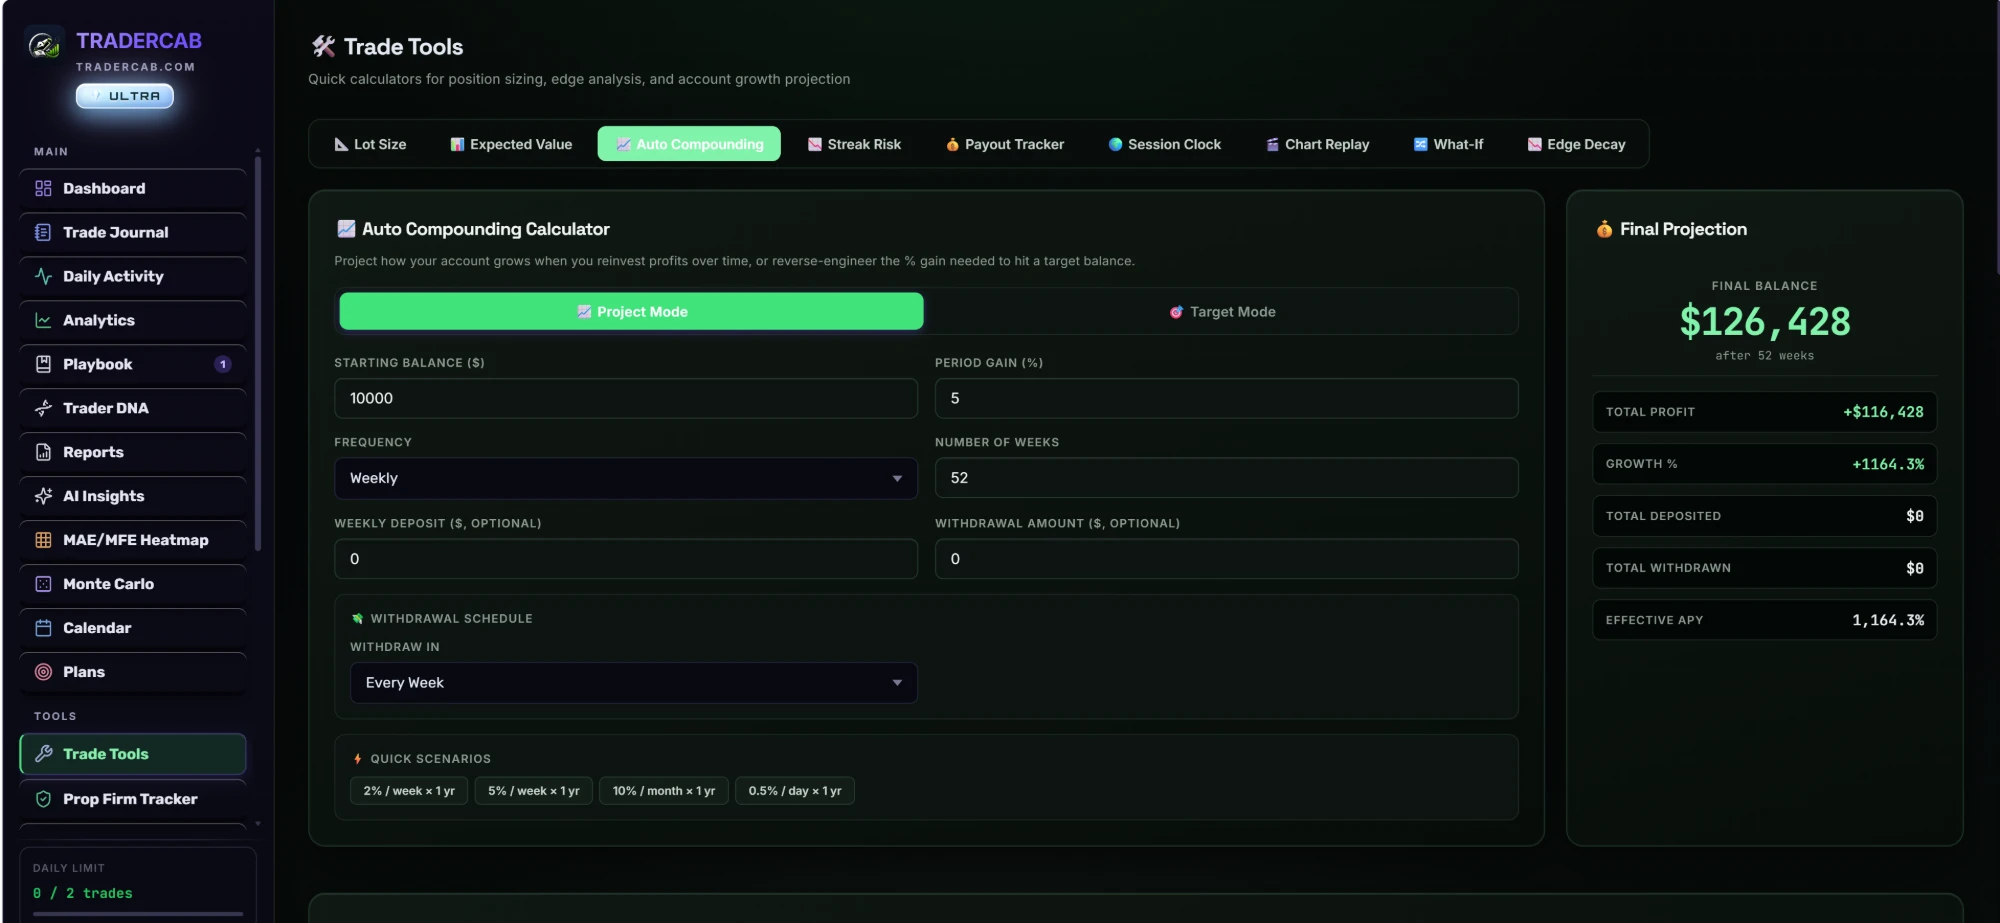2000x923 pixels.
Task: Click the Number of Weeks field
Action: tap(1226, 478)
